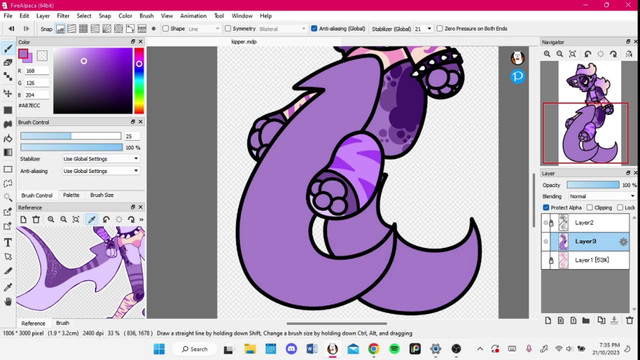Viewport: 640px width, 360px height.
Task: Open the Stabilizer (Global) value dropdown
Action: click(x=423, y=29)
